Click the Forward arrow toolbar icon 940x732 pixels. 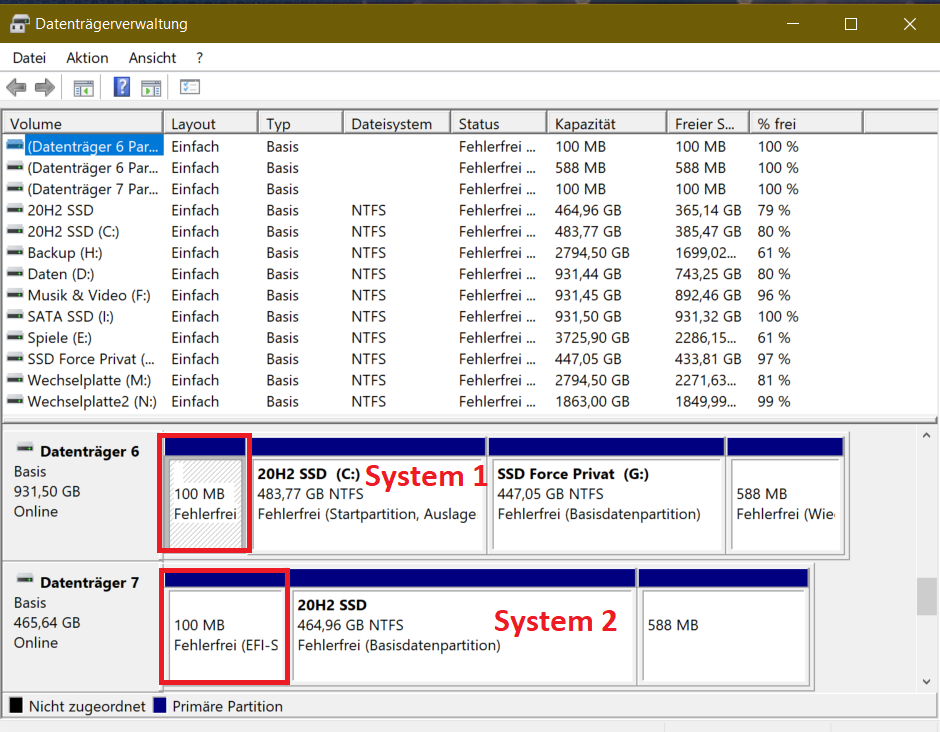[x=45, y=88]
